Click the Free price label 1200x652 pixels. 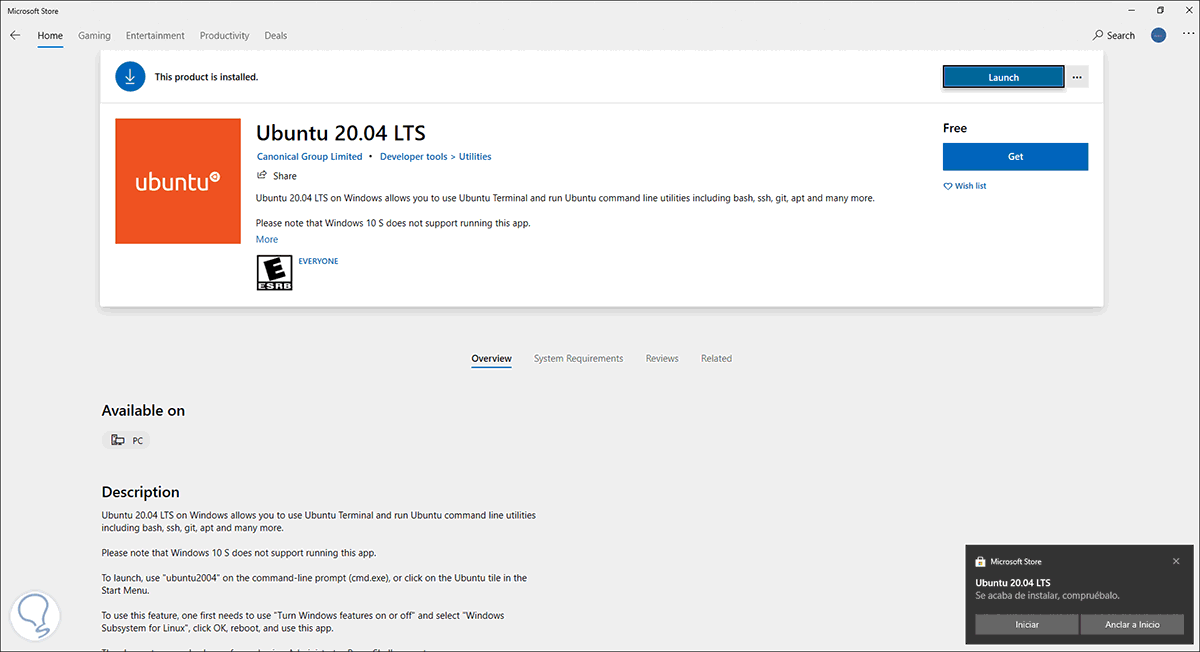955,128
